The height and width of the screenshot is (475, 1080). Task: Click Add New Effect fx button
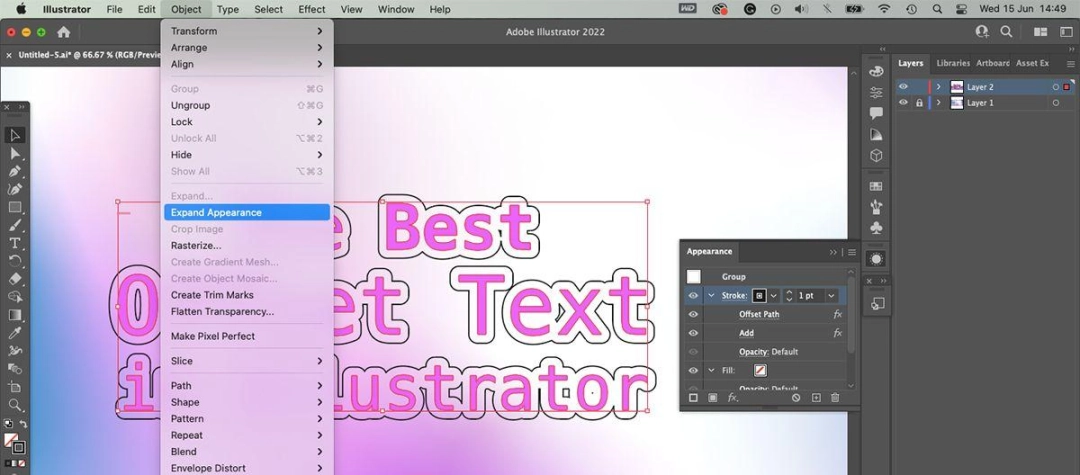tap(733, 398)
